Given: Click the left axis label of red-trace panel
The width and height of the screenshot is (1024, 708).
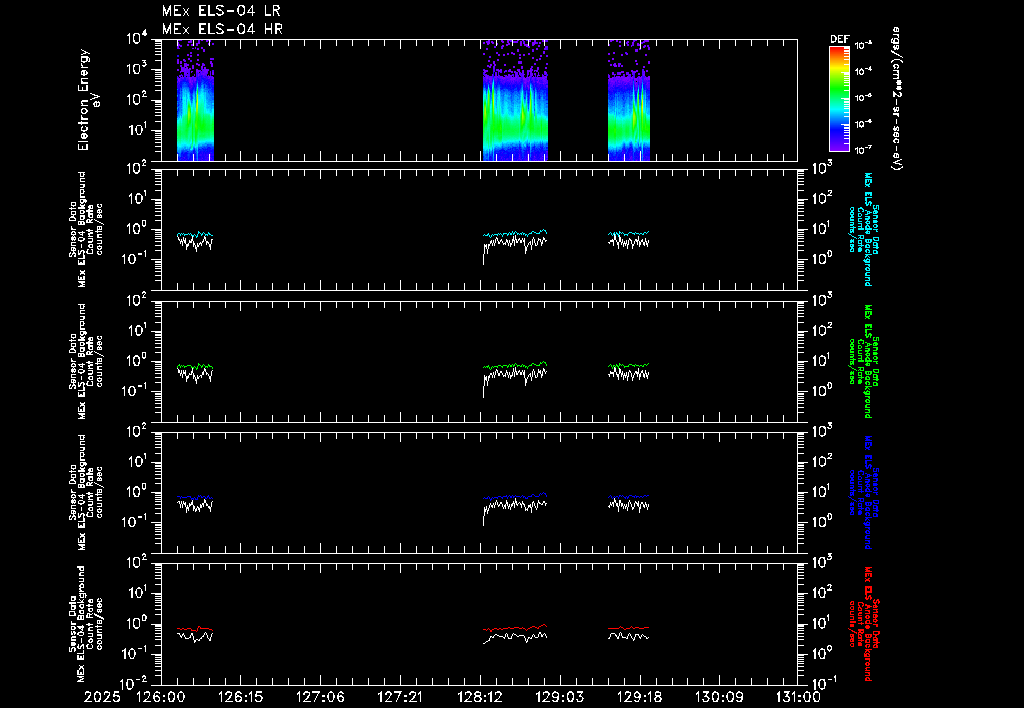Looking at the screenshot, I should [86, 624].
